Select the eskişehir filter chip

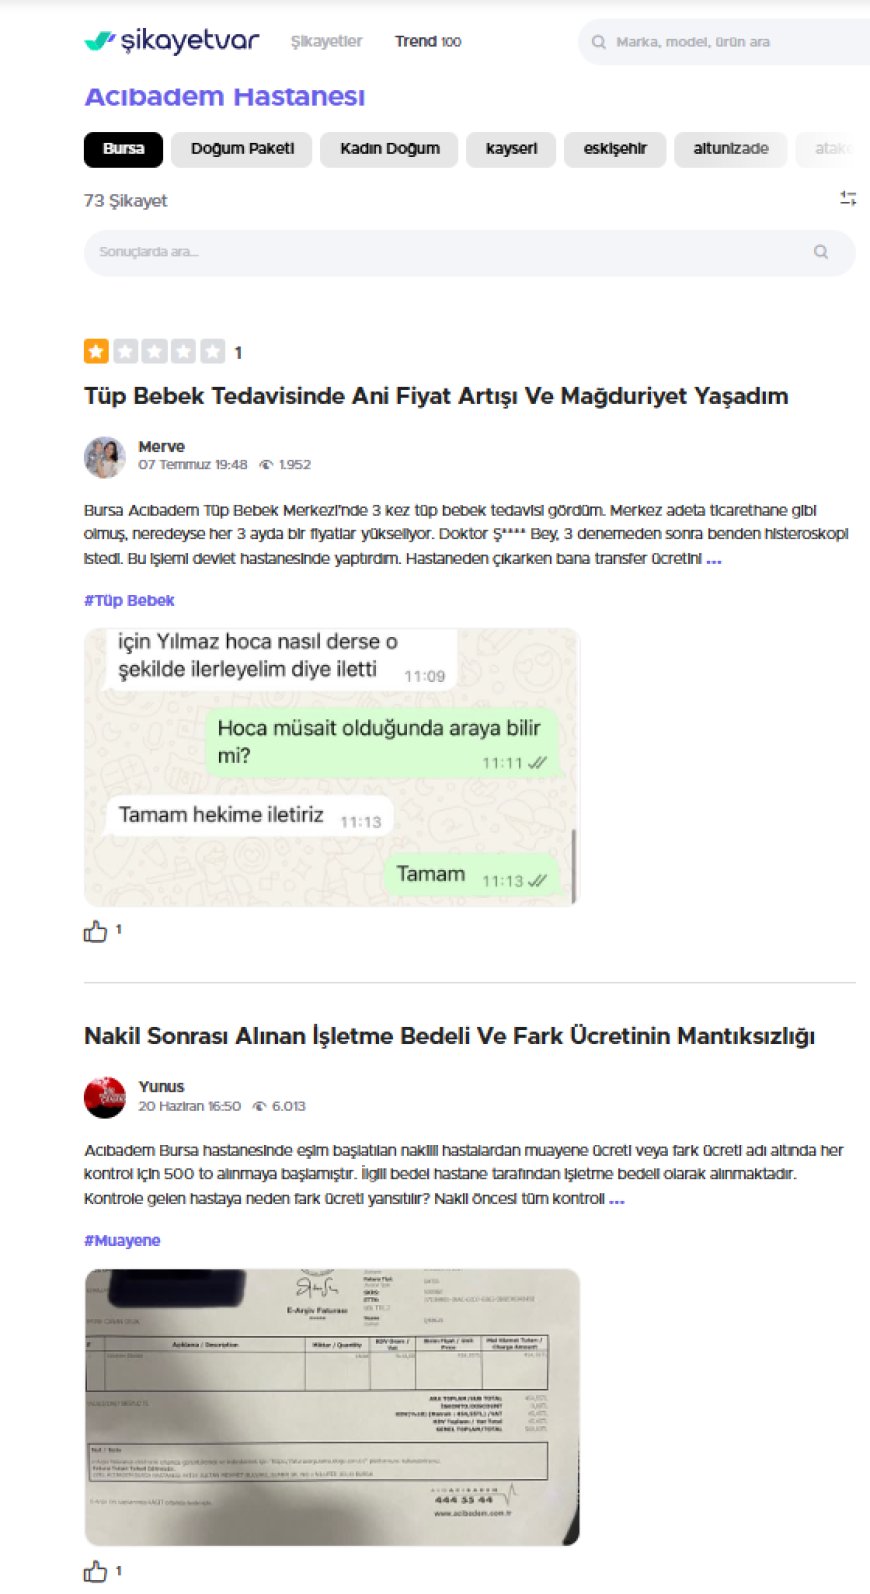click(x=615, y=149)
